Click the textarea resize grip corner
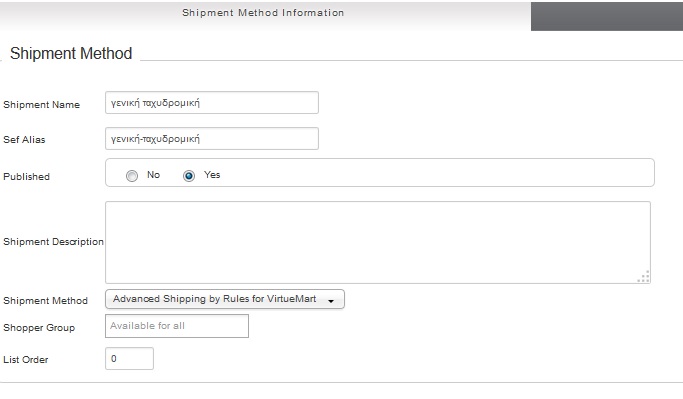The image size is (683, 399). [644, 277]
